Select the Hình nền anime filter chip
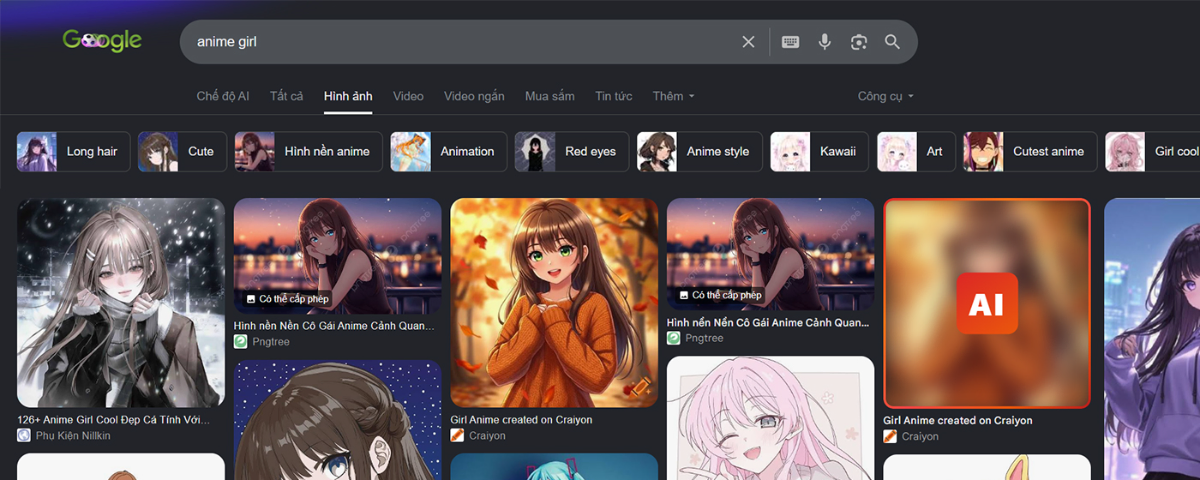The width and height of the screenshot is (1200, 480). [308, 152]
